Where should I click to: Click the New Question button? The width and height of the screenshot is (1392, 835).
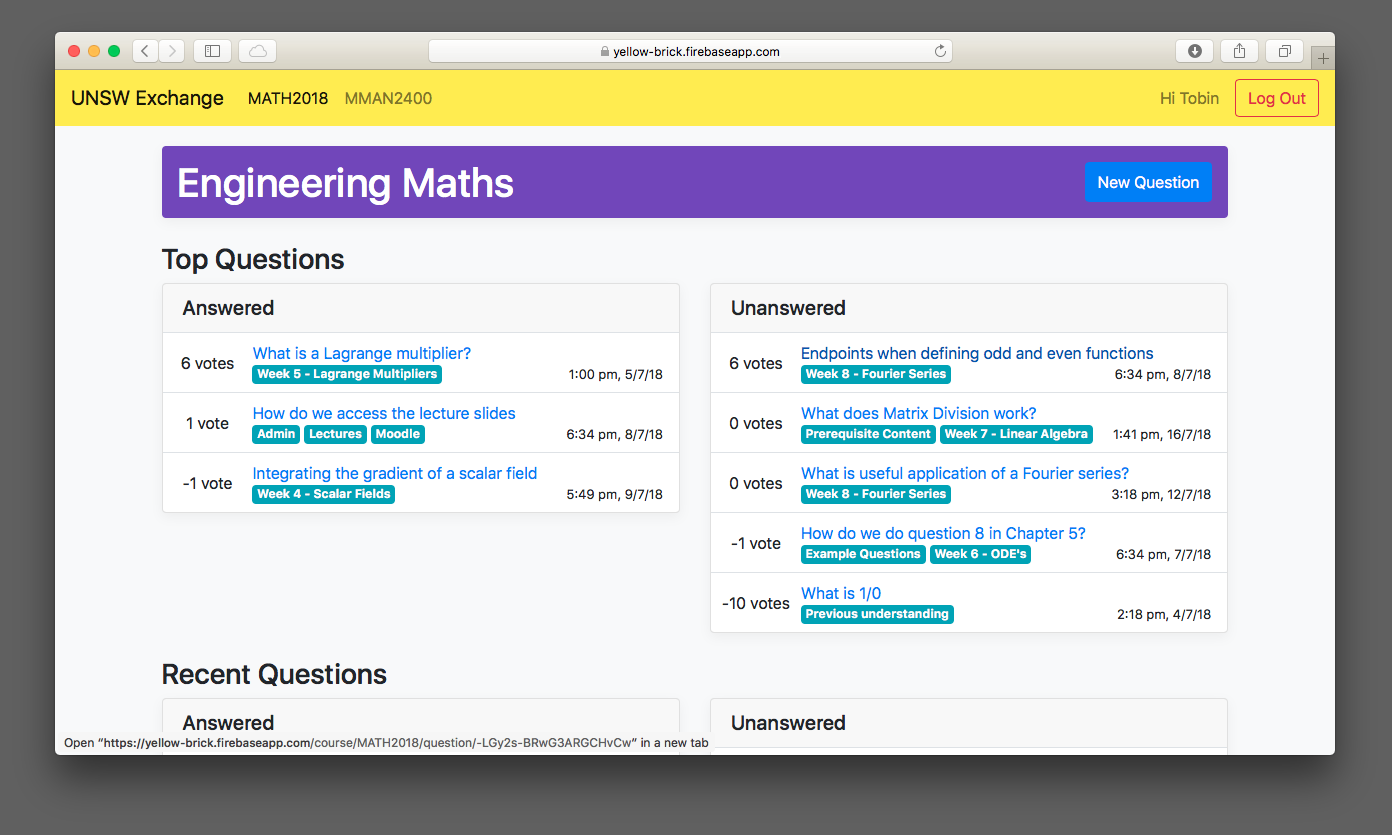(x=1148, y=182)
